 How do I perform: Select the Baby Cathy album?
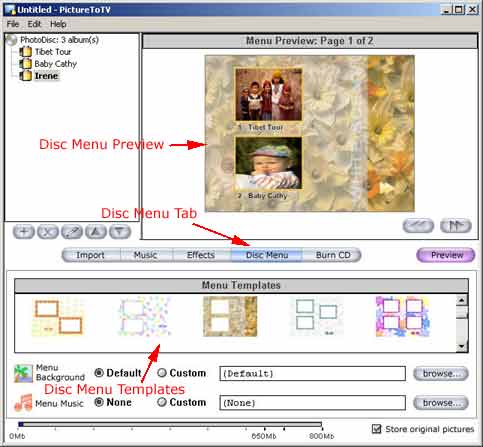click(x=56, y=64)
